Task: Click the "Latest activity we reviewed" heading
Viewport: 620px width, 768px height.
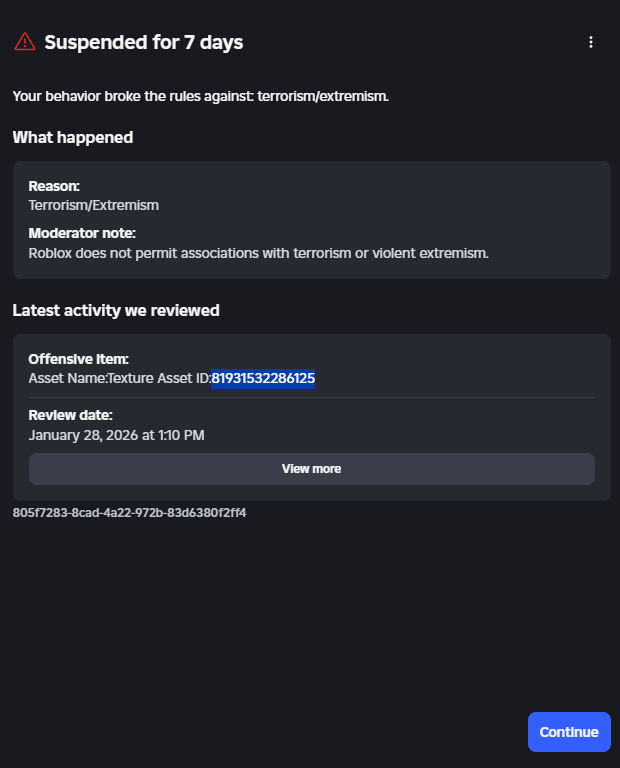Action: pyautogui.click(x=116, y=311)
